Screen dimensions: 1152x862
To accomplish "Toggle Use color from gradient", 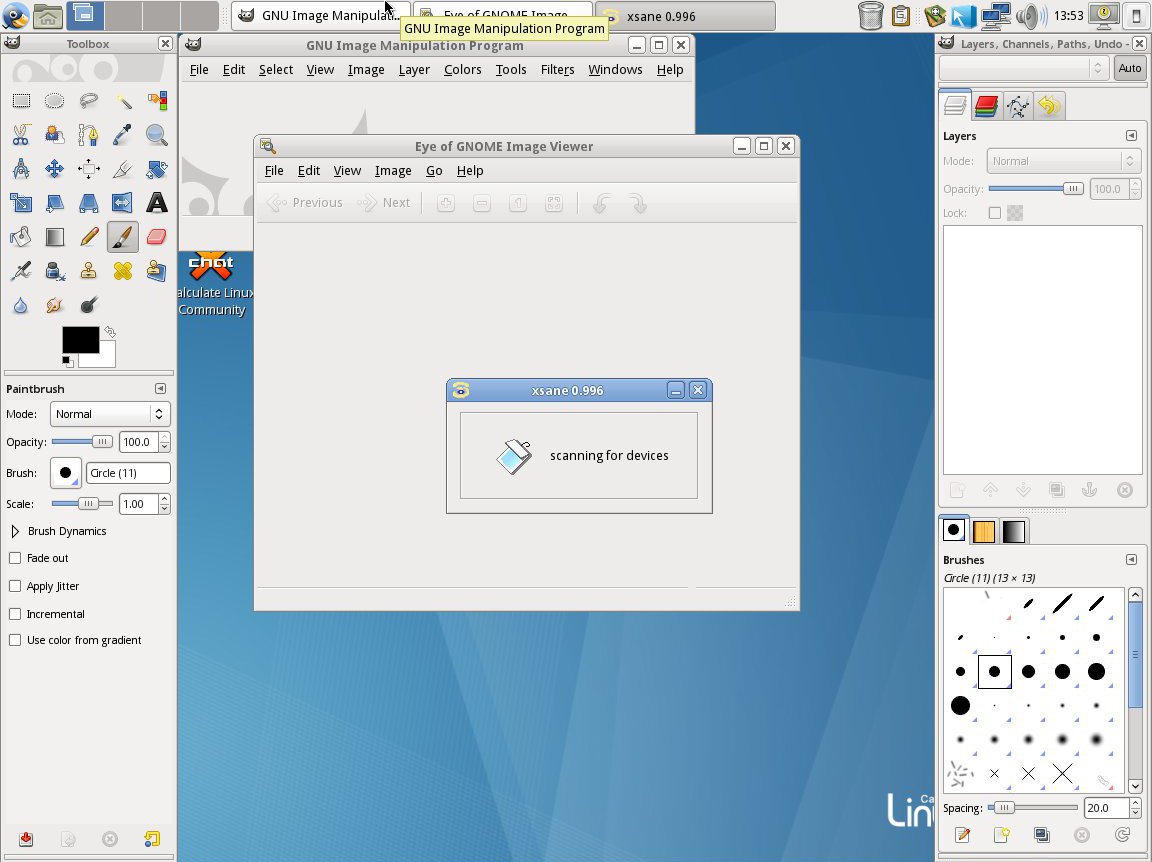I will [x=15, y=640].
